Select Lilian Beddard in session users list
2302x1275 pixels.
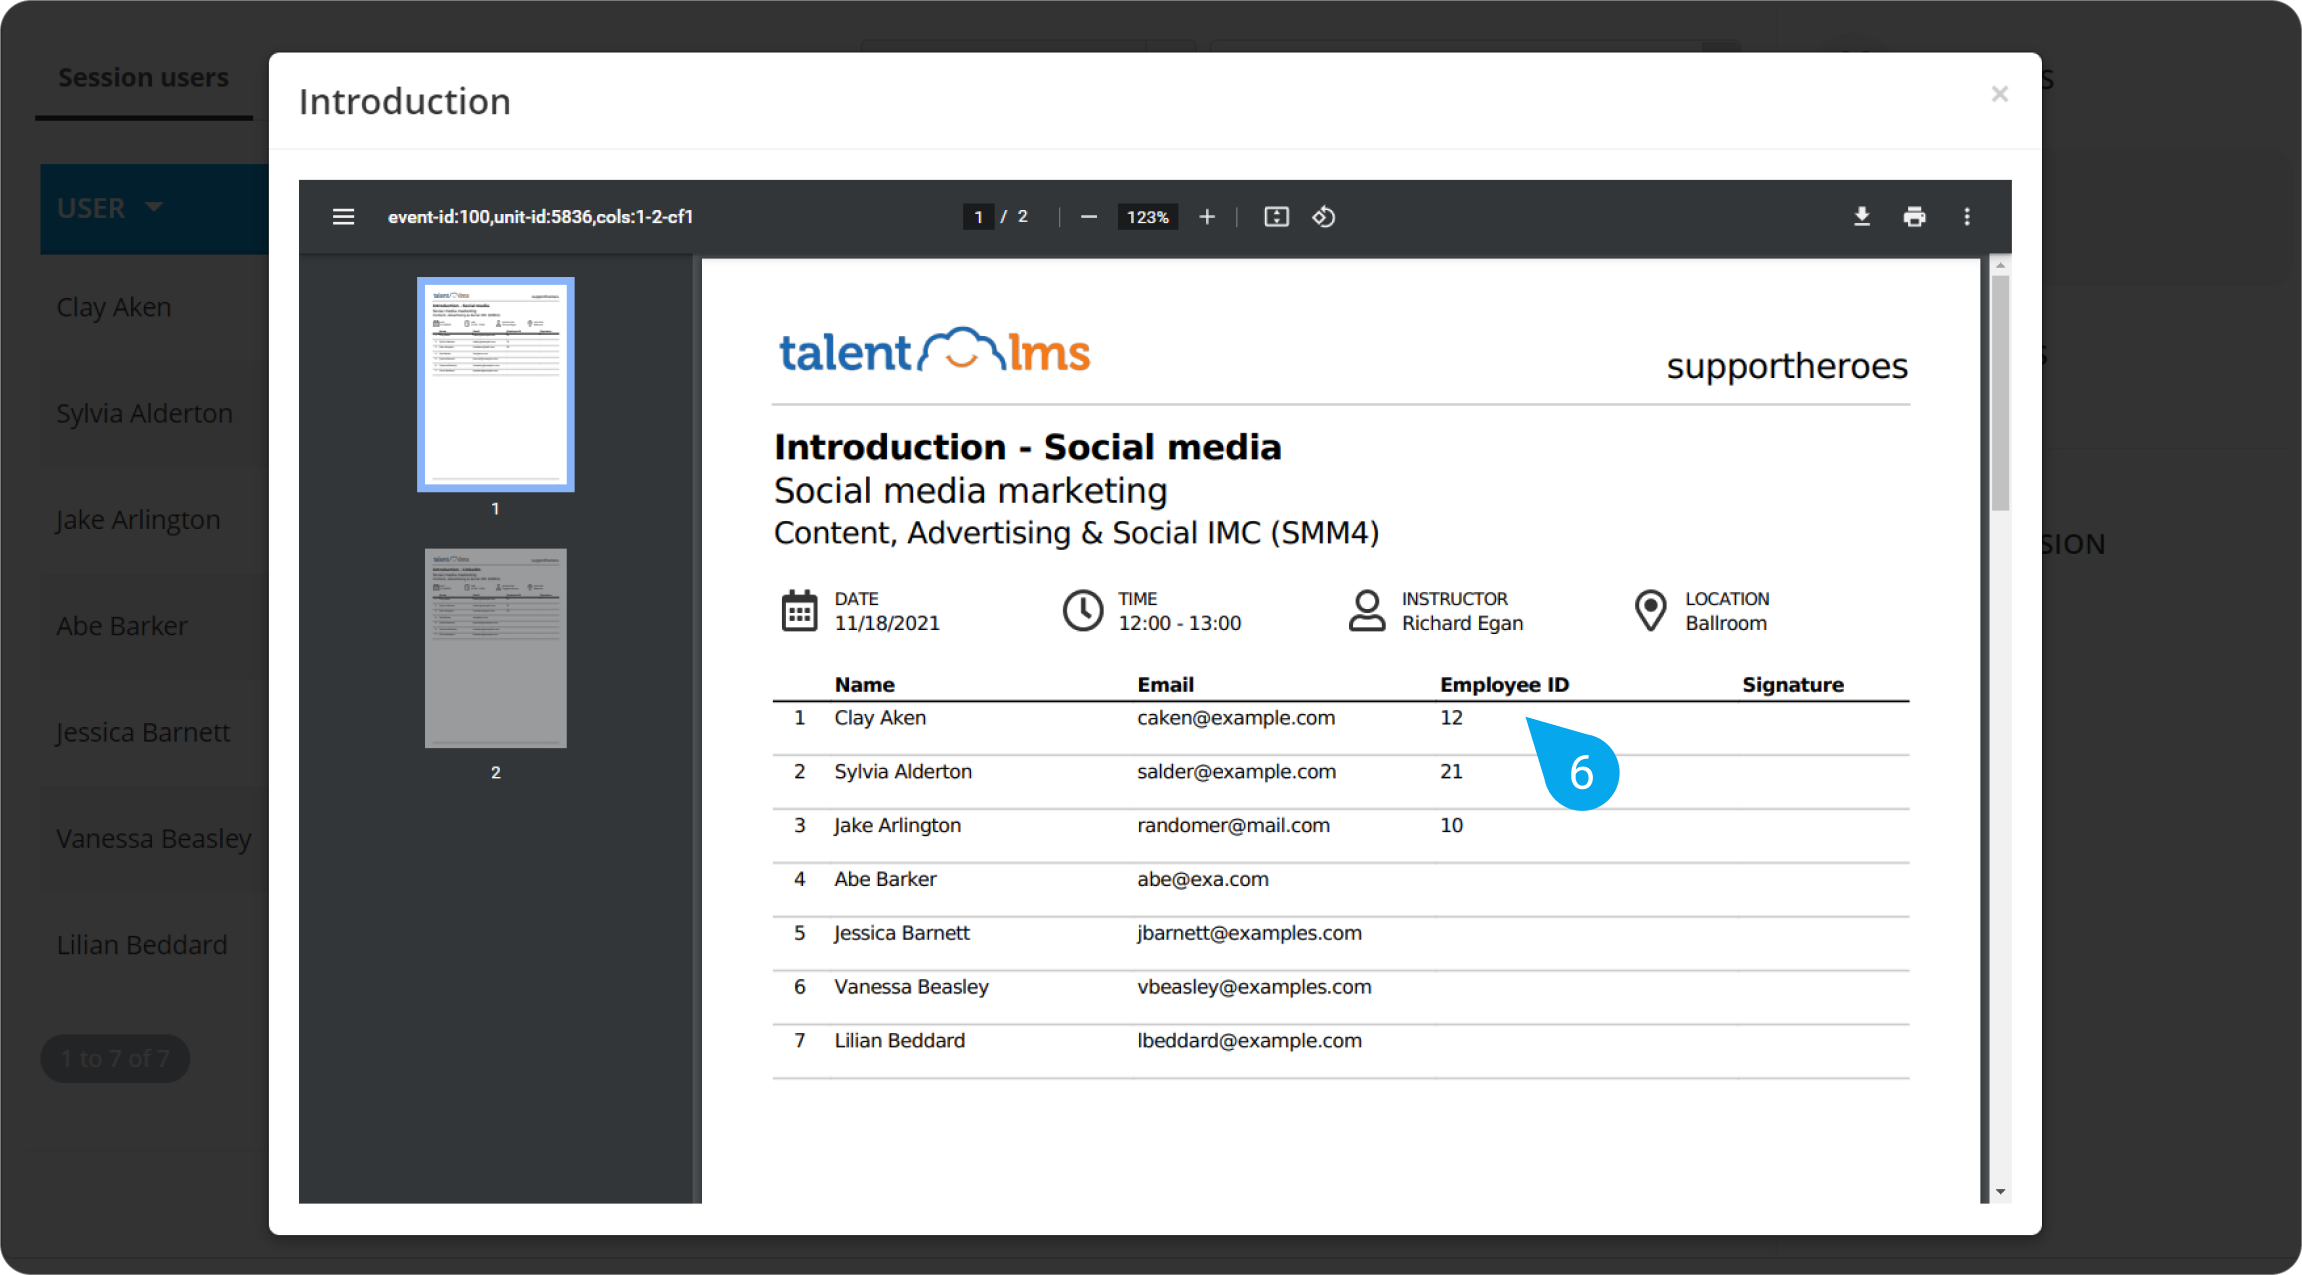pos(142,945)
